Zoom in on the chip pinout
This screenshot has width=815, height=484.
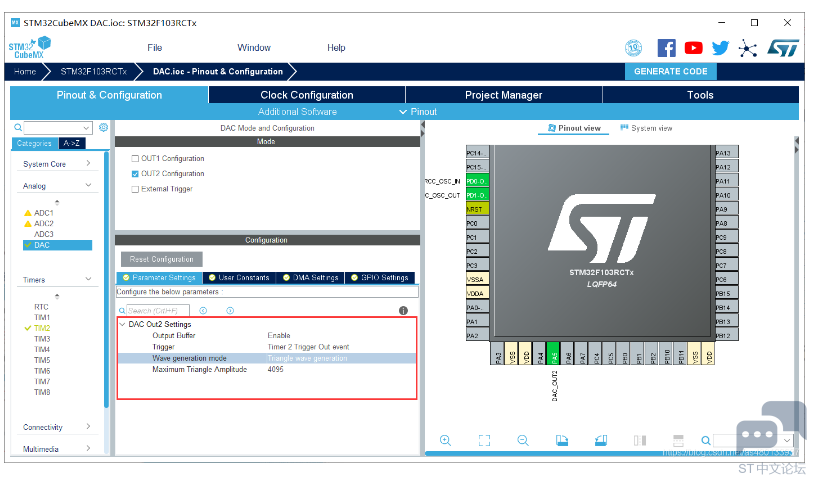point(445,440)
